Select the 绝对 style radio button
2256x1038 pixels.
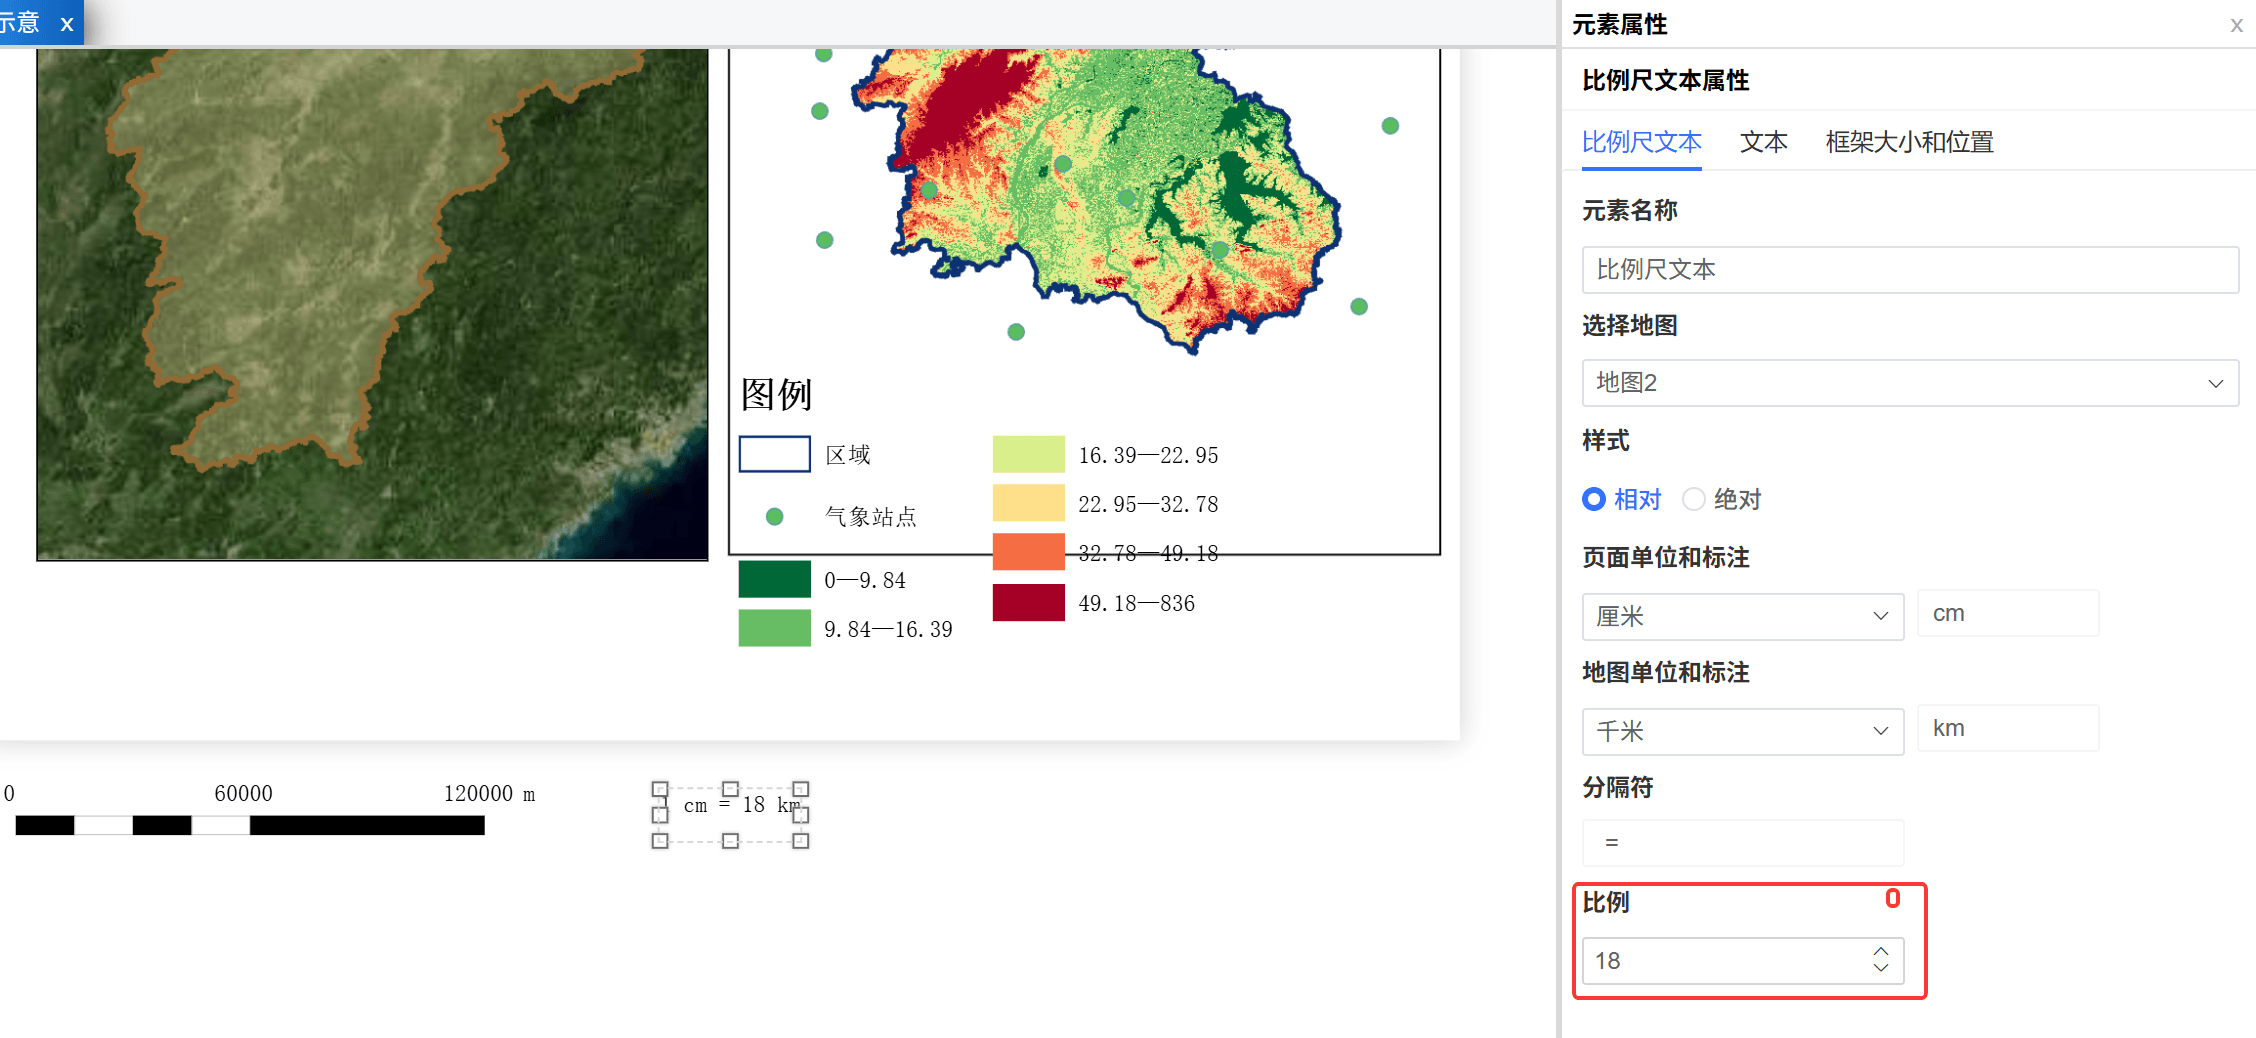coord(1693,499)
